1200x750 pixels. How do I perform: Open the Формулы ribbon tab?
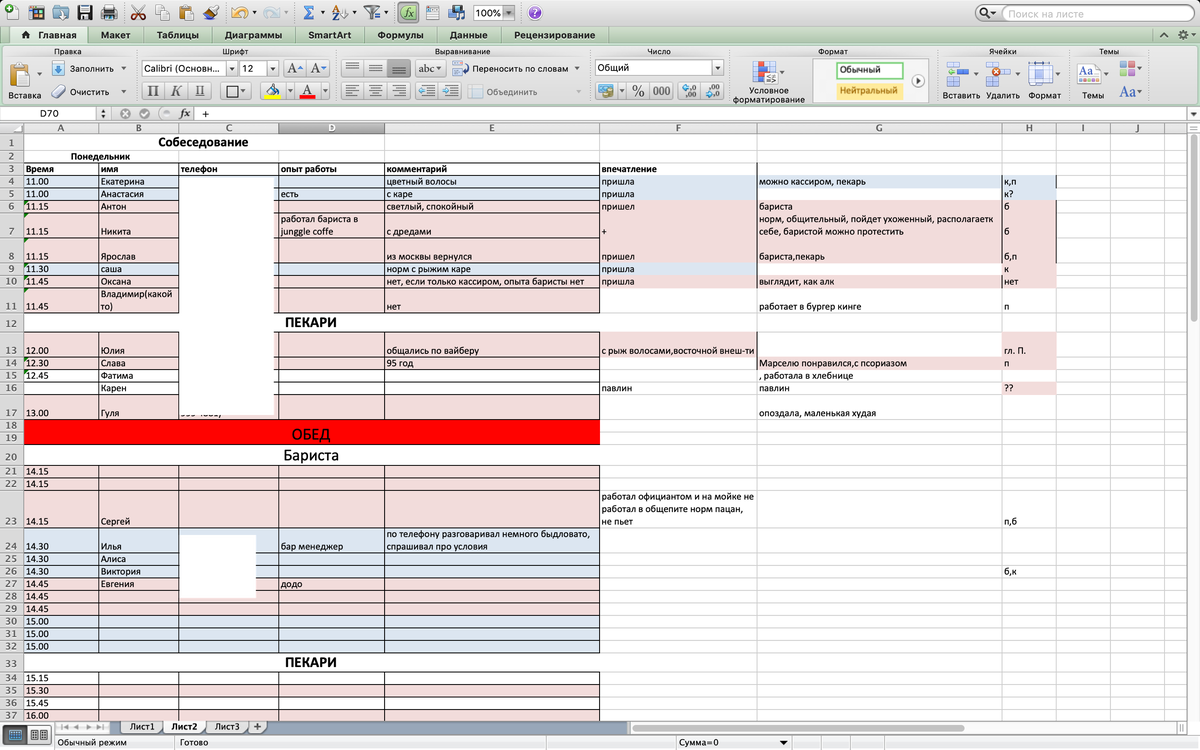click(x=400, y=35)
